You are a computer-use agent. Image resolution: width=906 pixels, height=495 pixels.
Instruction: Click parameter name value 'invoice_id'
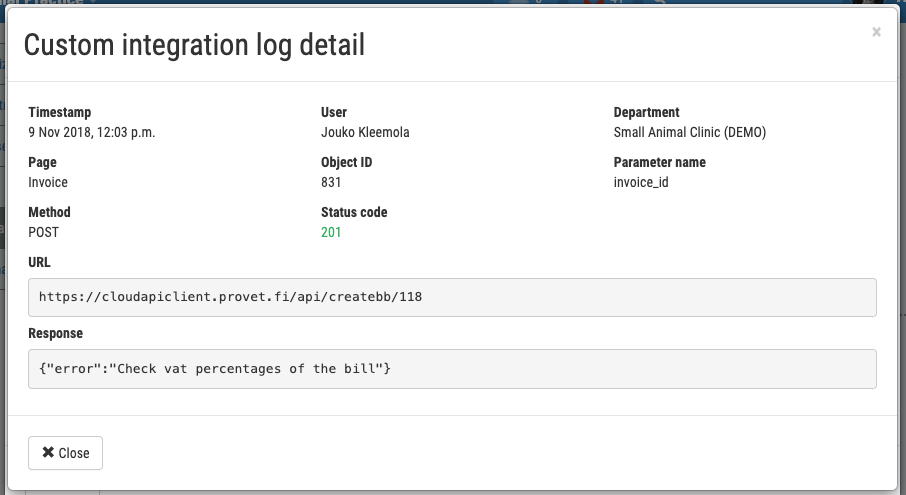click(641, 183)
